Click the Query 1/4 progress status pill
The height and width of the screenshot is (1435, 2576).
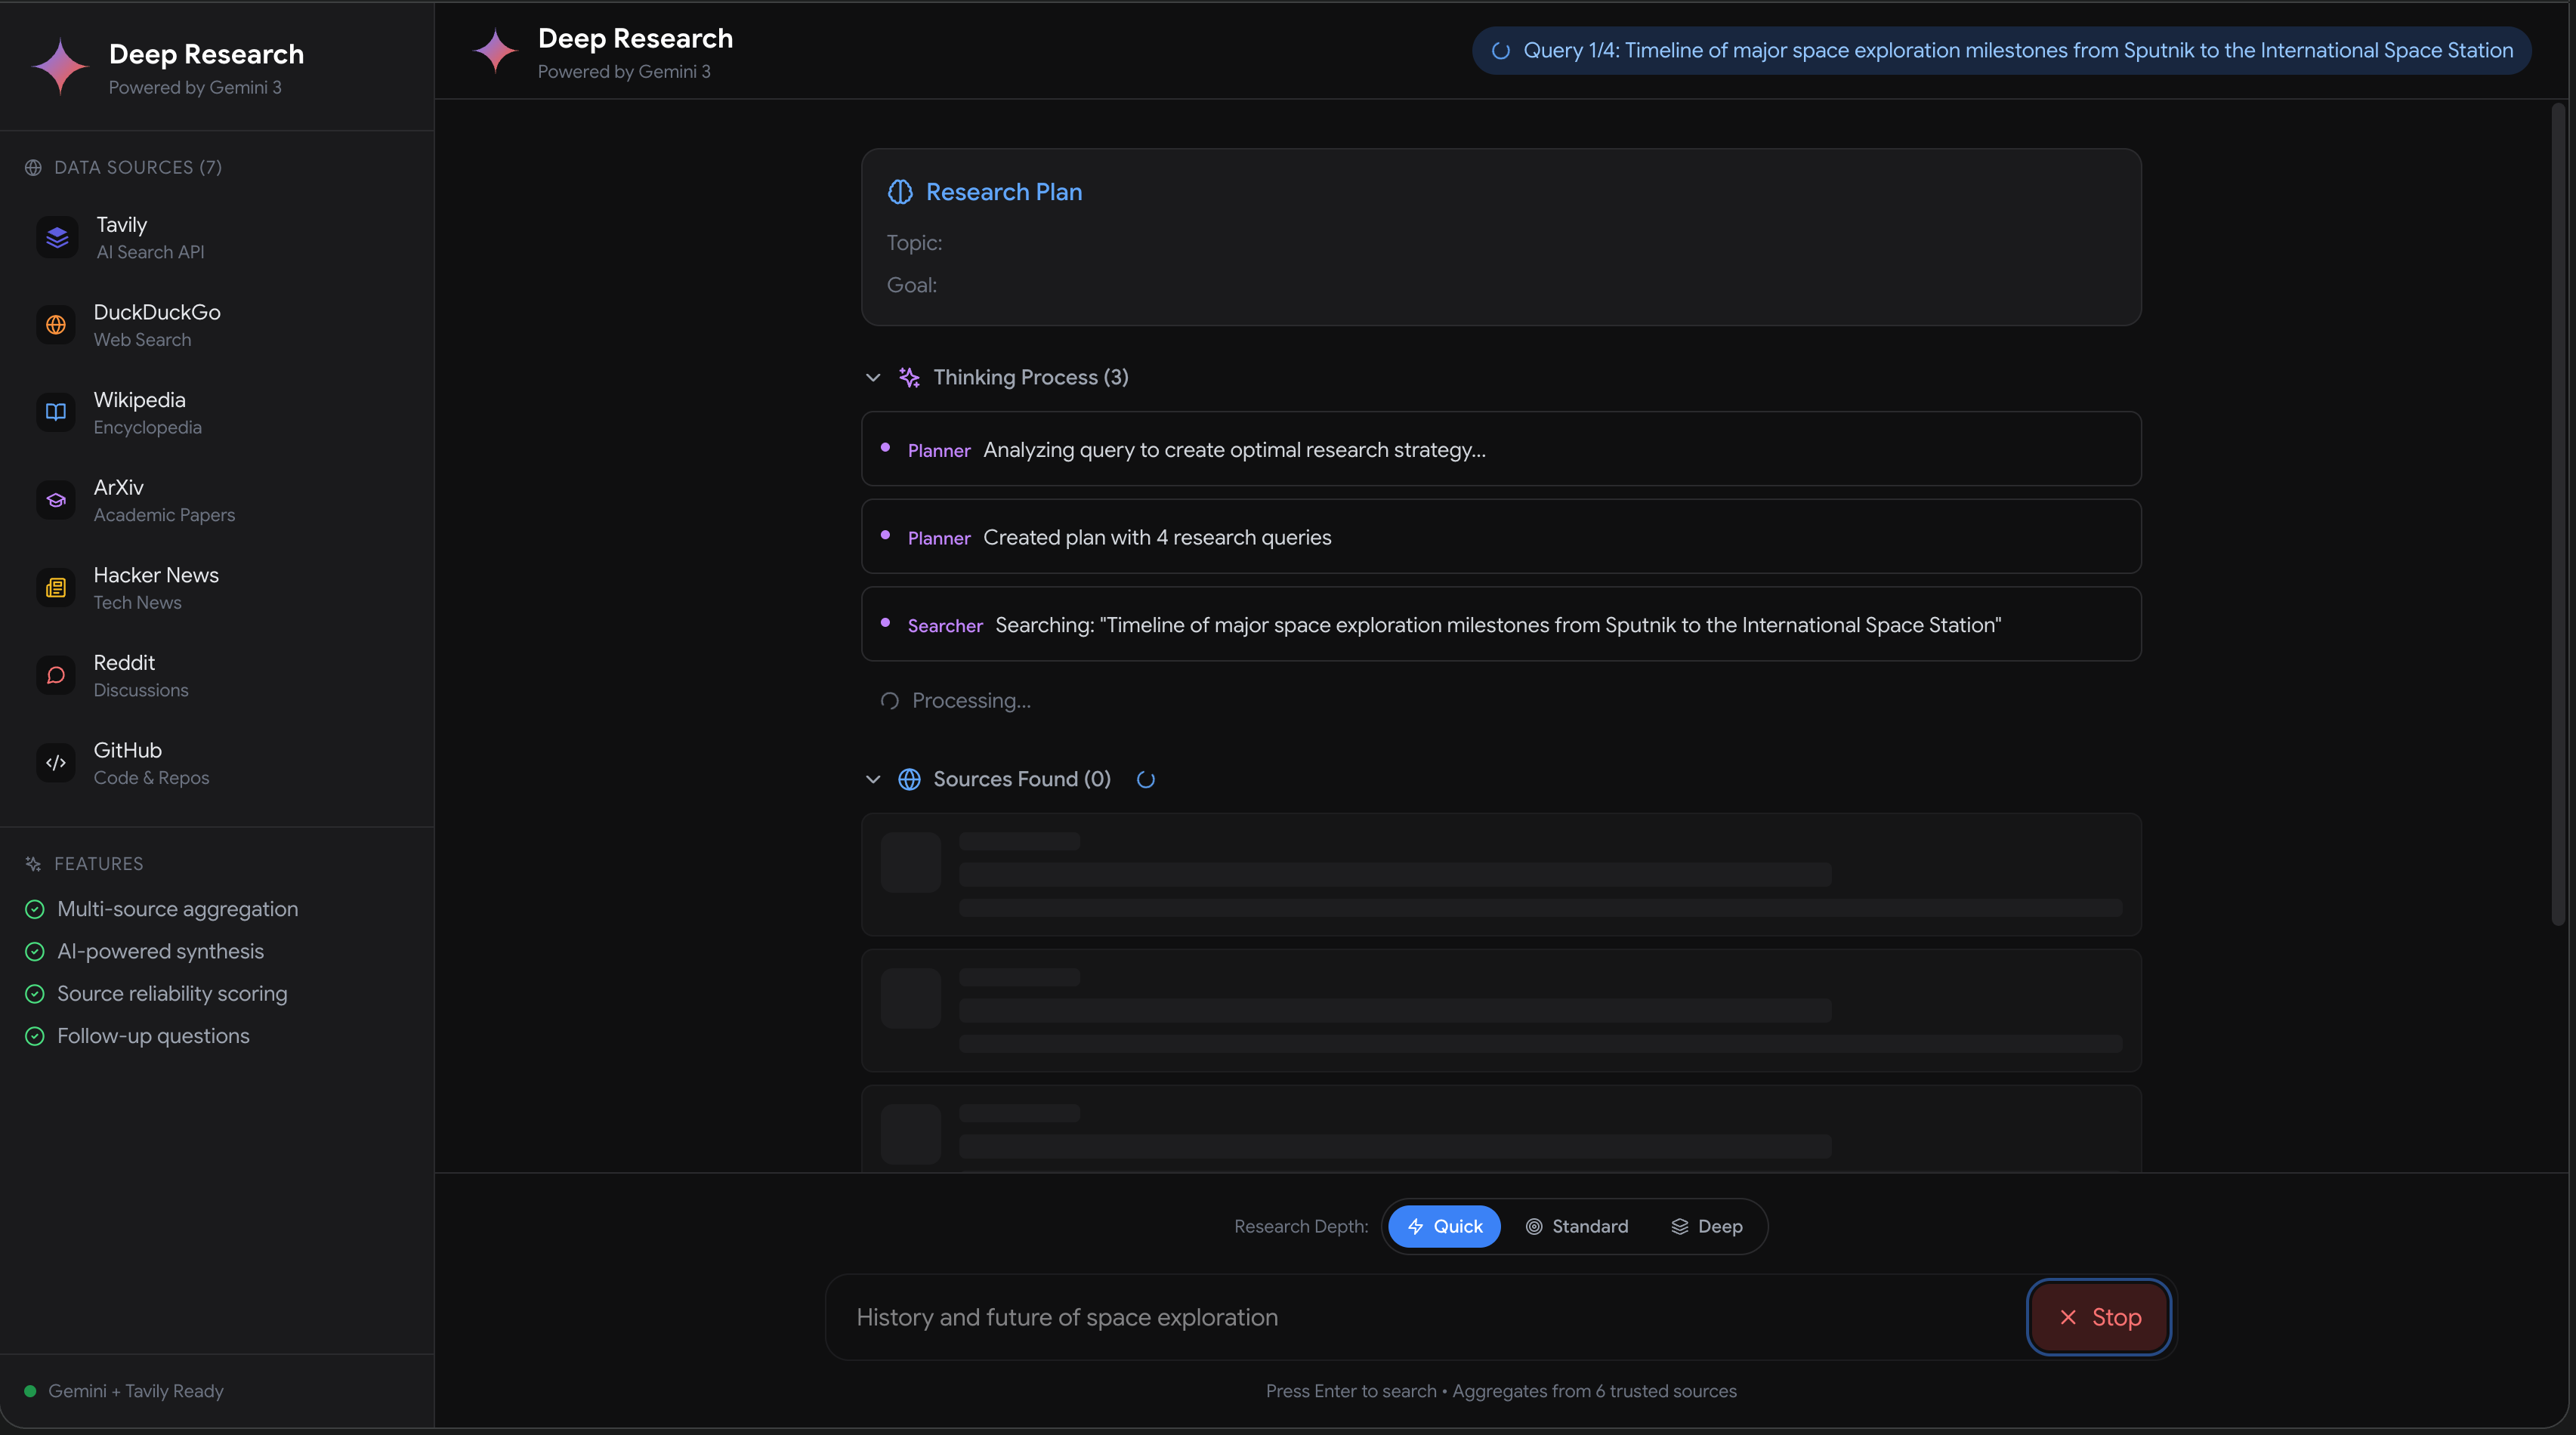pos(2001,51)
